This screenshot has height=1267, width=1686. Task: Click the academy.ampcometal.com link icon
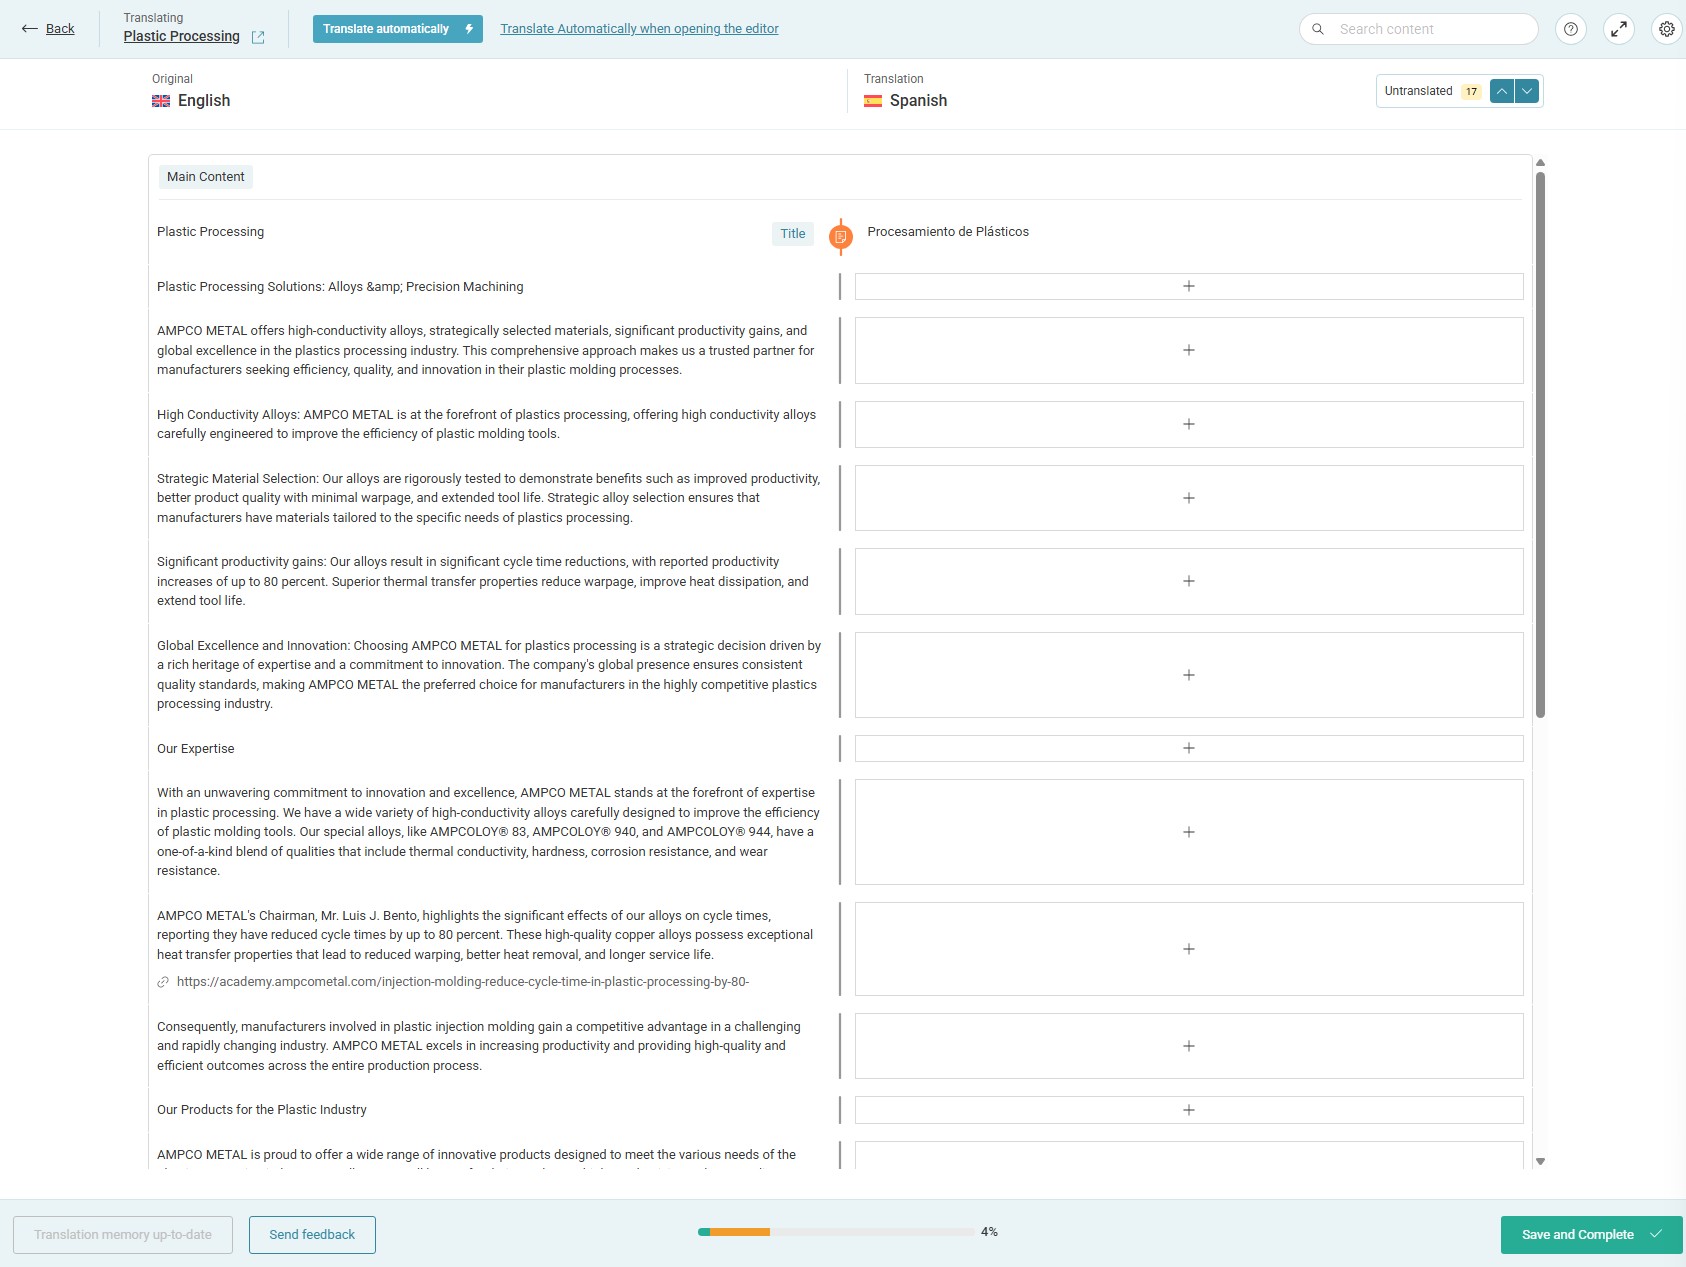163,982
